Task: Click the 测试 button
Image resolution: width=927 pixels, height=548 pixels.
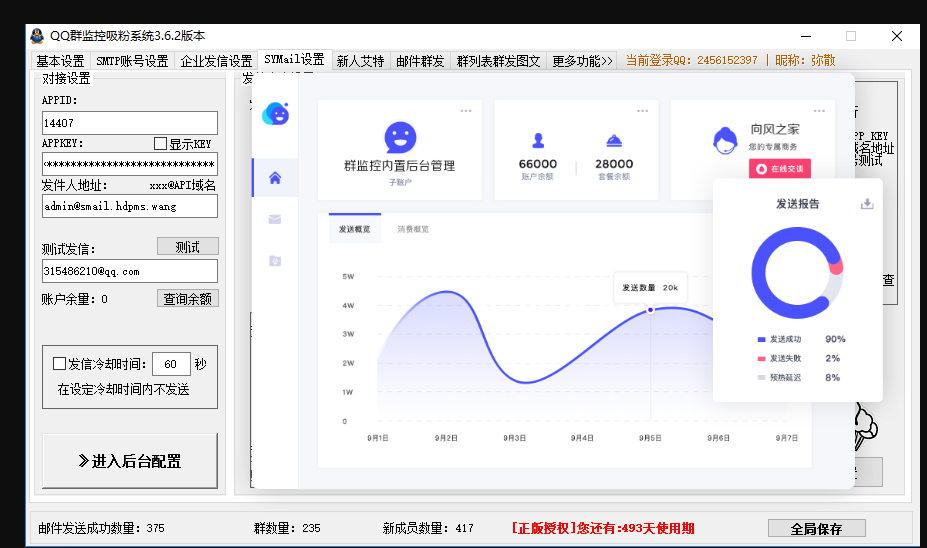Action: pyautogui.click(x=187, y=247)
